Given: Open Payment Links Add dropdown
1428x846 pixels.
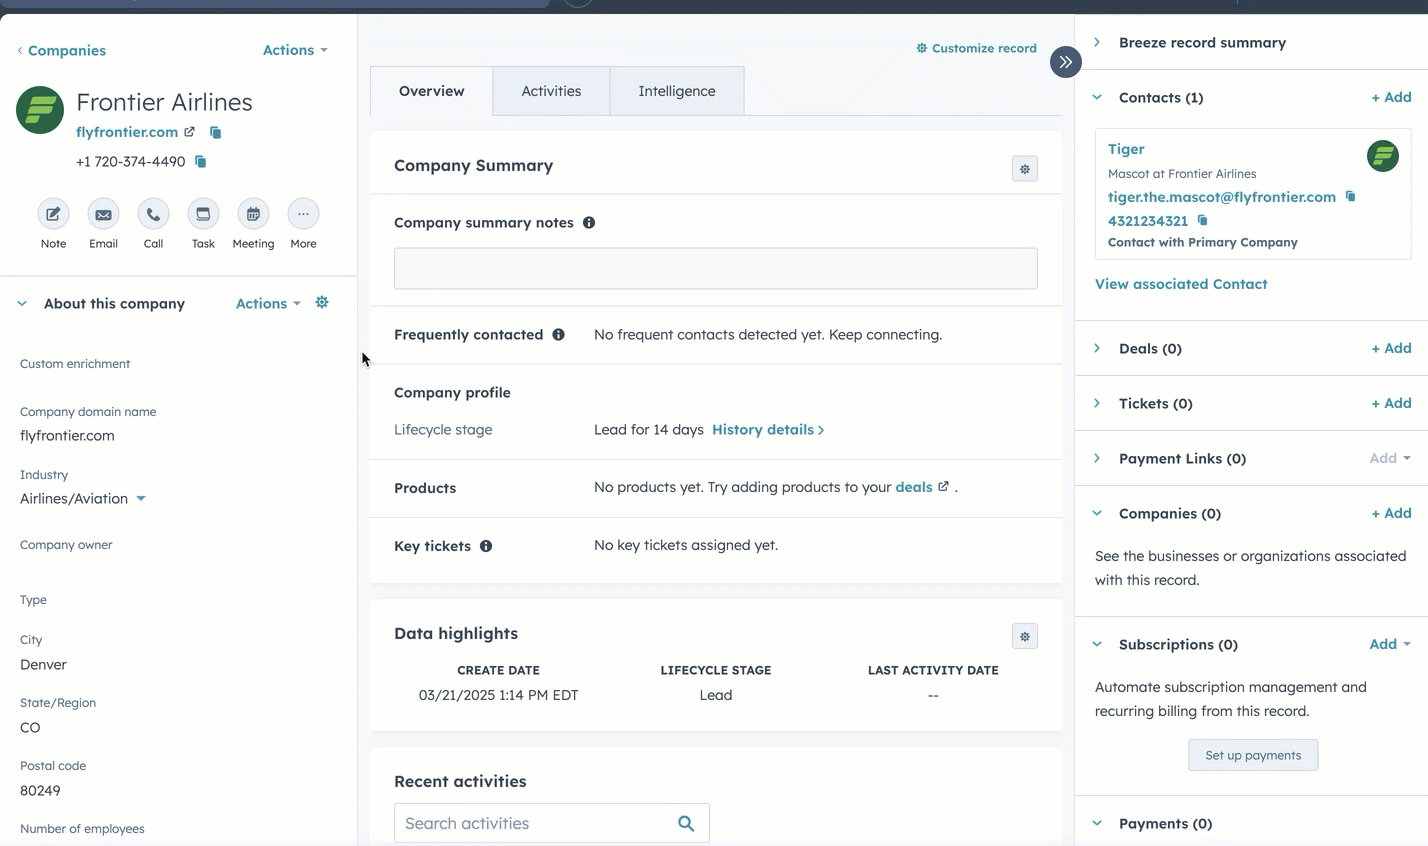Looking at the screenshot, I should (1390, 458).
